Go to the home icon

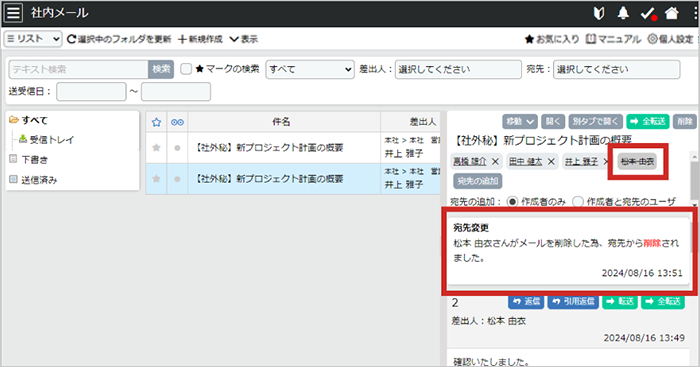[x=671, y=13]
